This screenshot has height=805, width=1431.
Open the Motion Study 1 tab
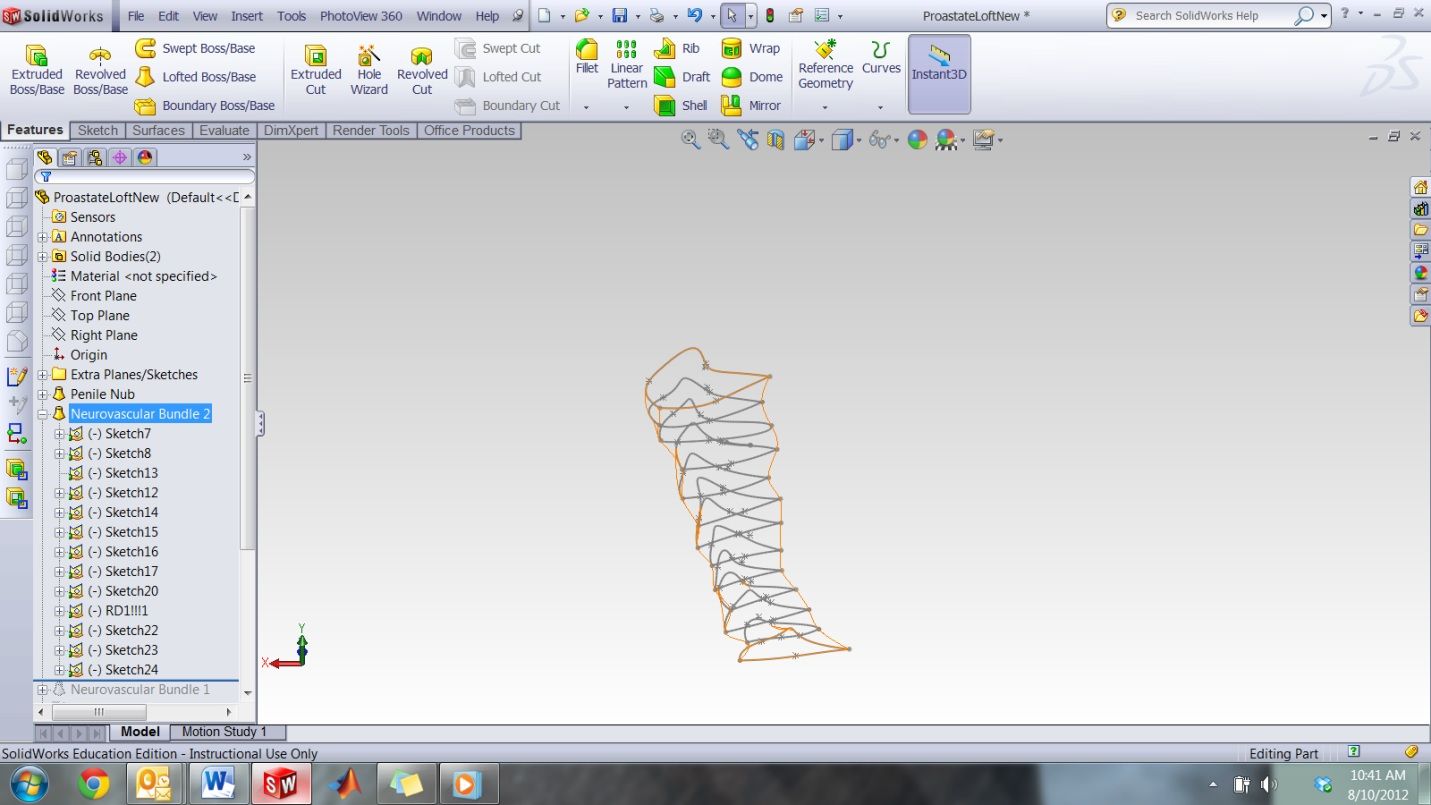[224, 732]
